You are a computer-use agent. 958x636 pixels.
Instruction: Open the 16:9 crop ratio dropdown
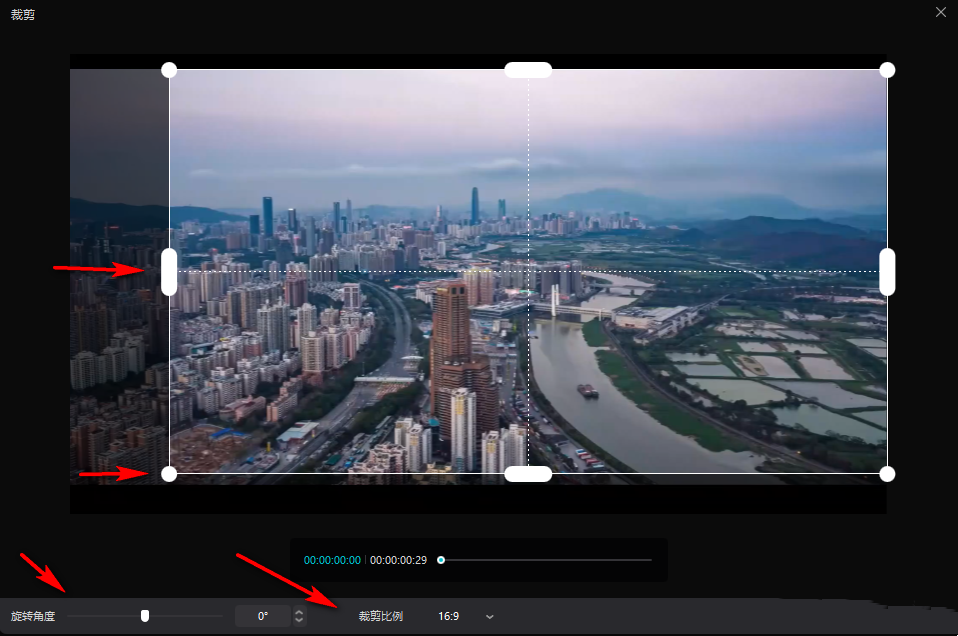(x=466, y=616)
